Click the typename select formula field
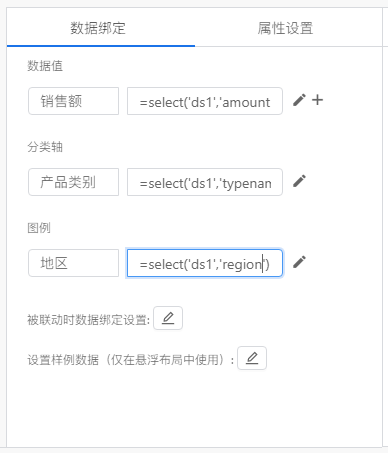Image resolution: width=388 pixels, height=453 pixels. coord(205,182)
